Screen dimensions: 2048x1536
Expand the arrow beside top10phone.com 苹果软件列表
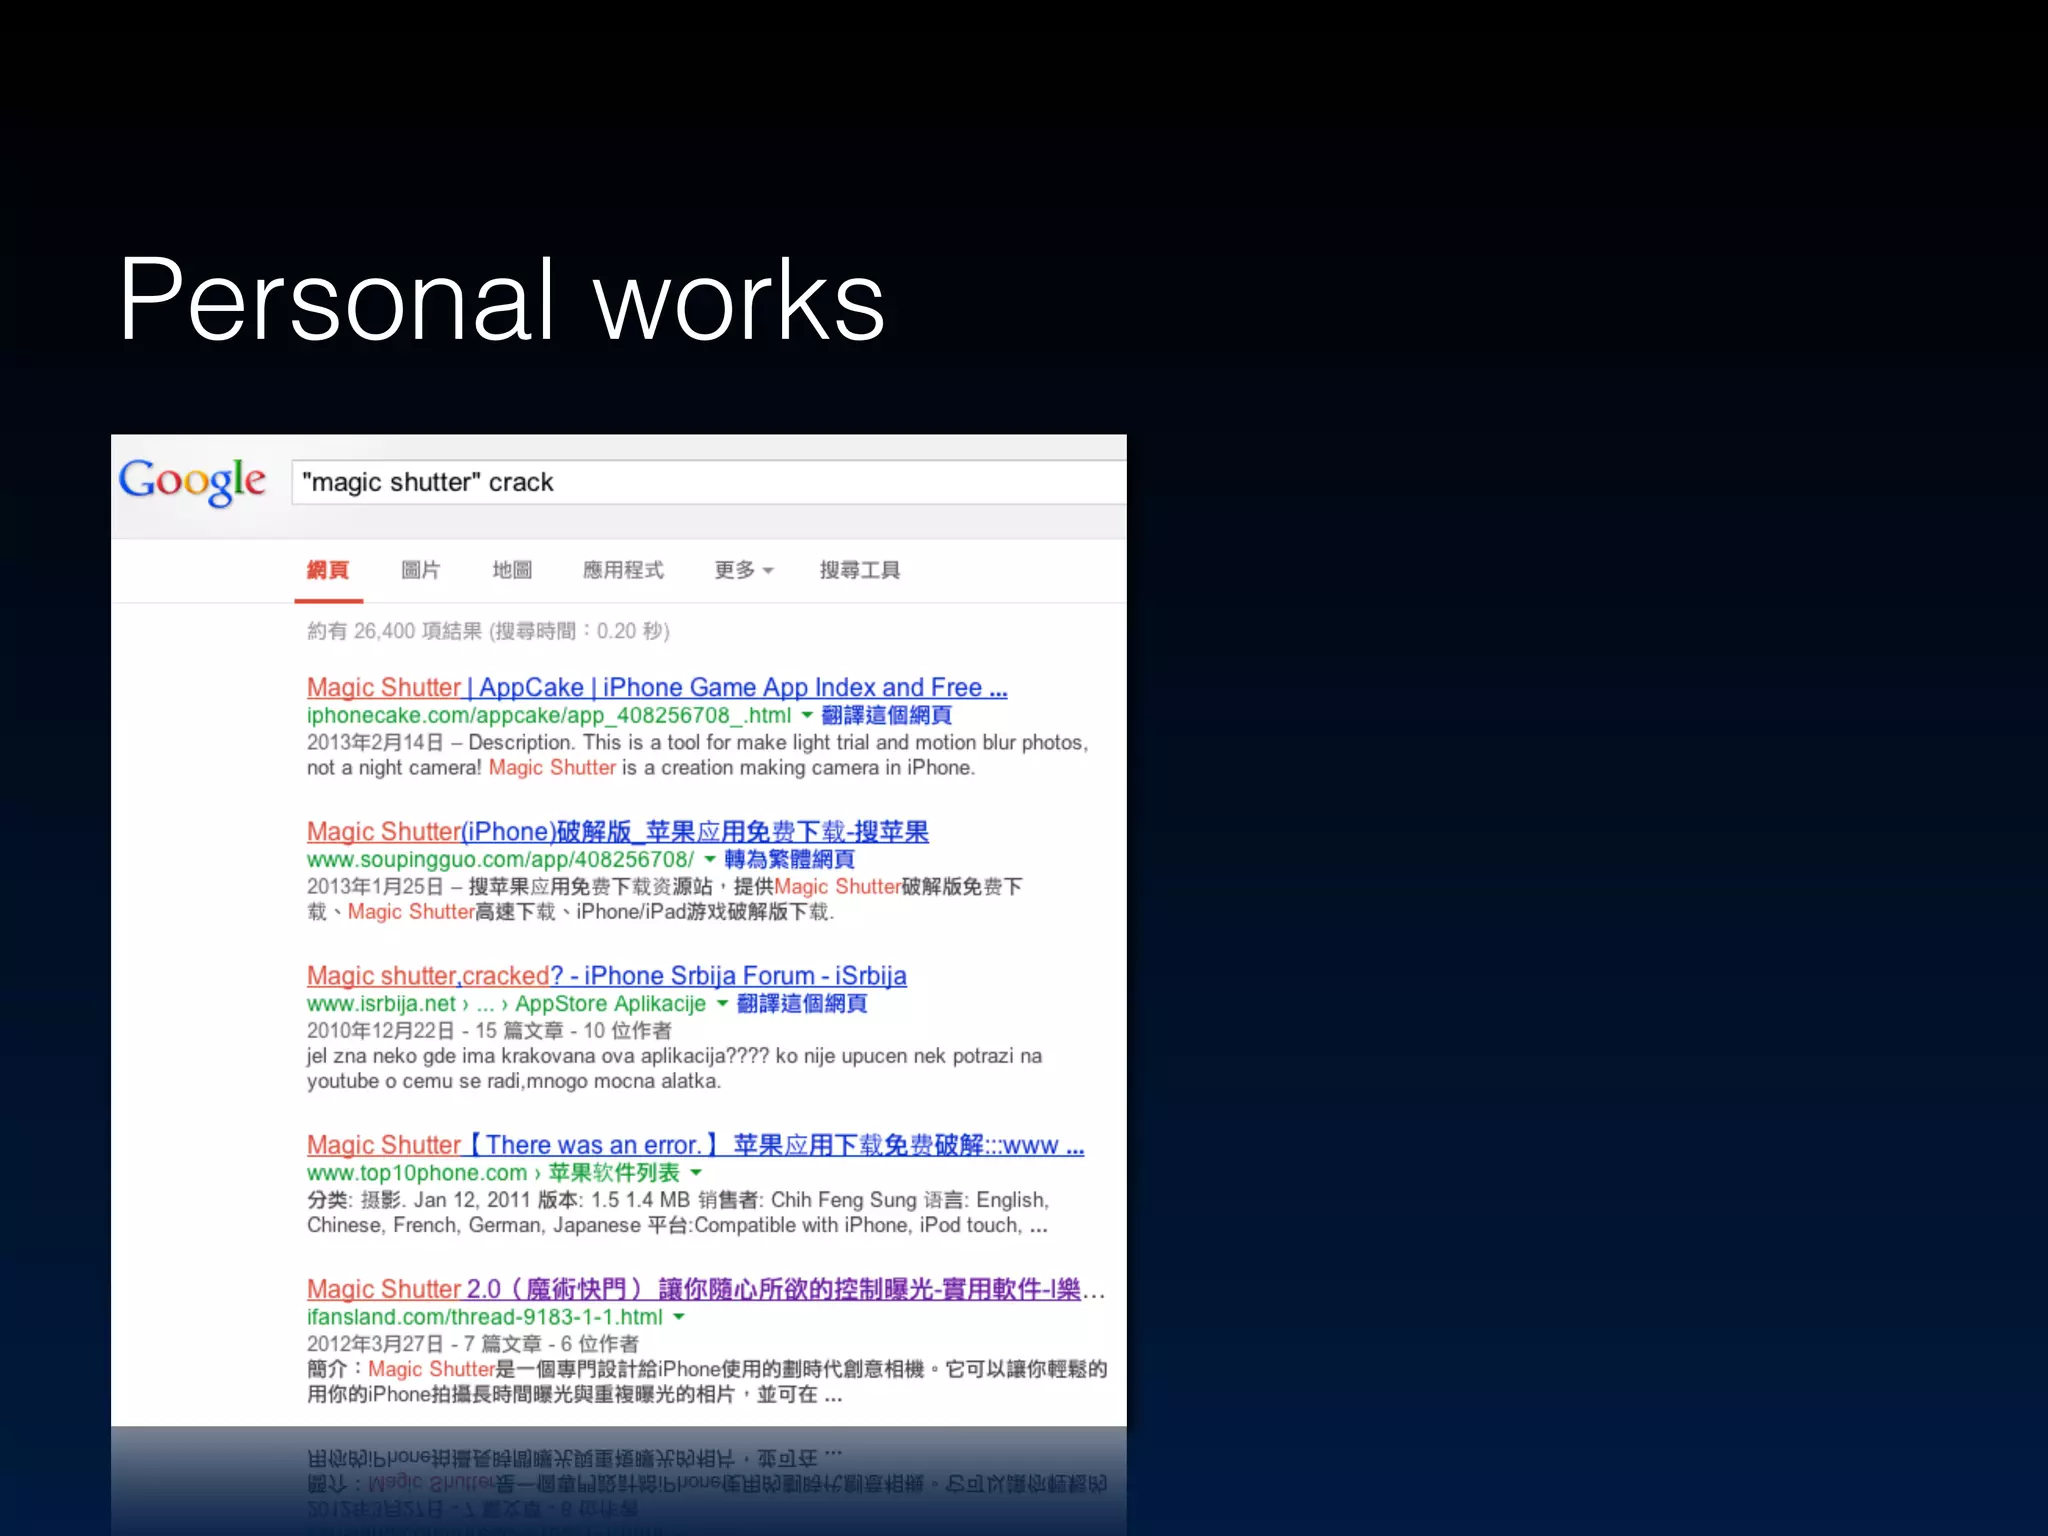click(x=696, y=1172)
